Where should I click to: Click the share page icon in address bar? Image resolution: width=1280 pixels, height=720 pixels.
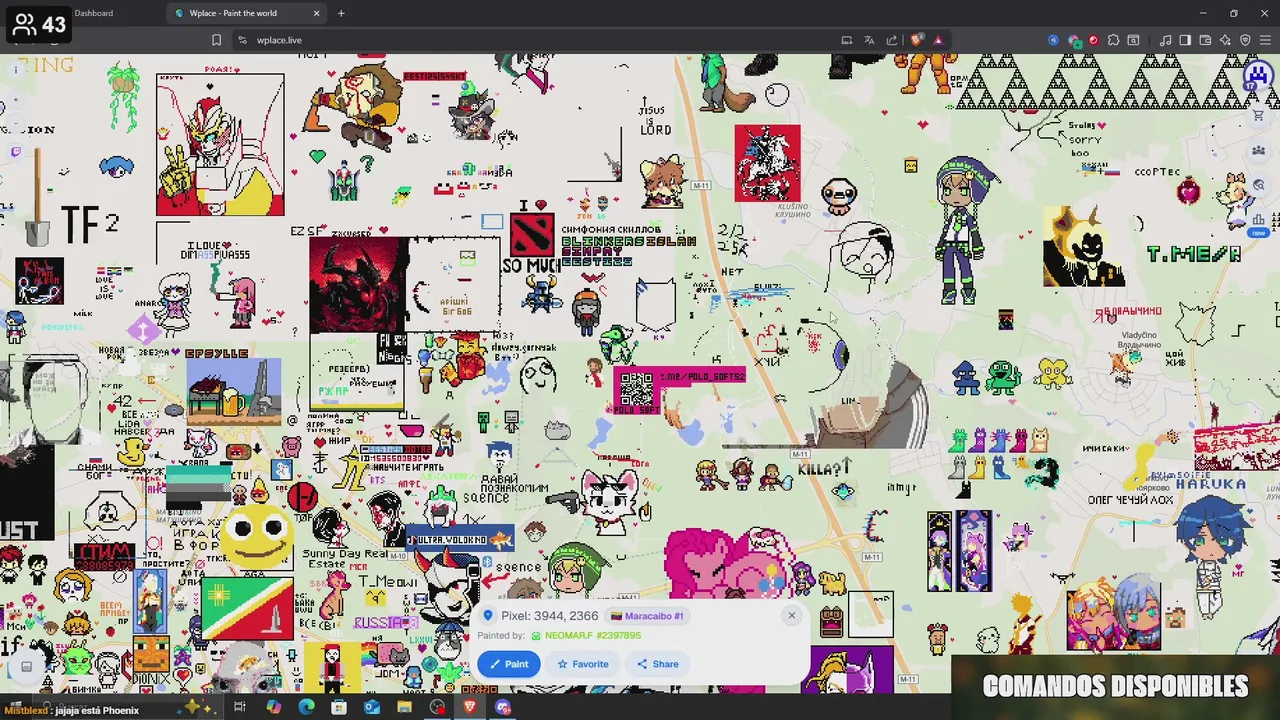click(x=891, y=40)
